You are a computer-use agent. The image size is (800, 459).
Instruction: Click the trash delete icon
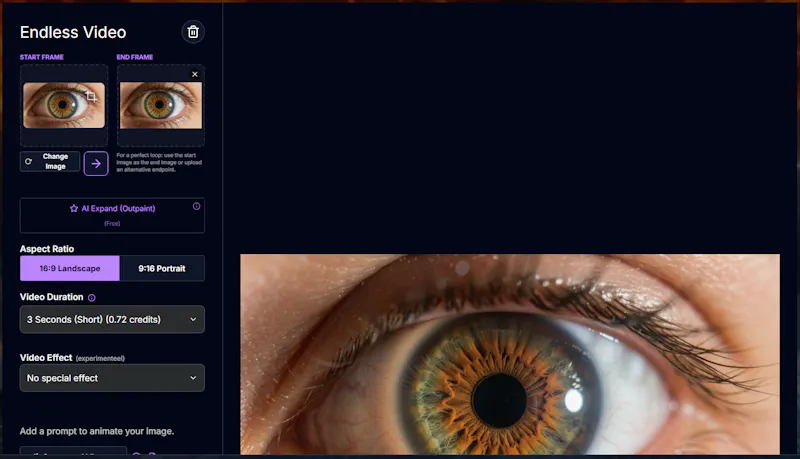pos(193,32)
